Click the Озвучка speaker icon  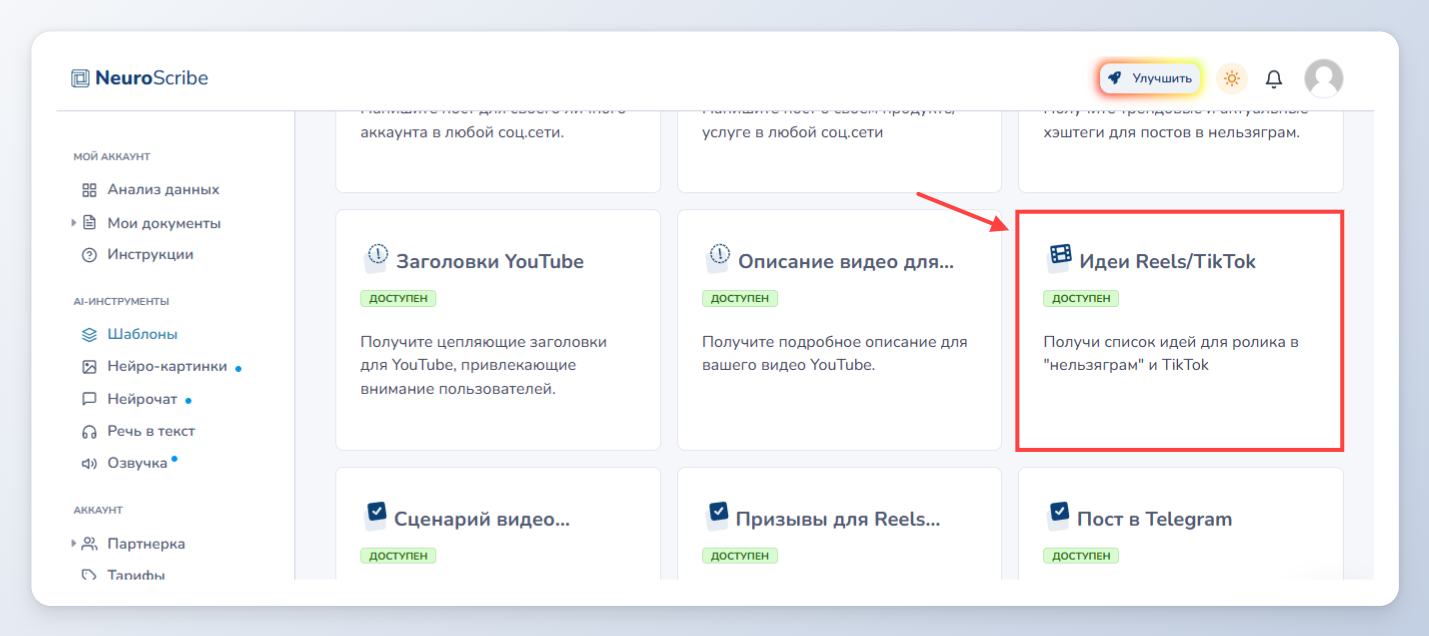click(89, 464)
